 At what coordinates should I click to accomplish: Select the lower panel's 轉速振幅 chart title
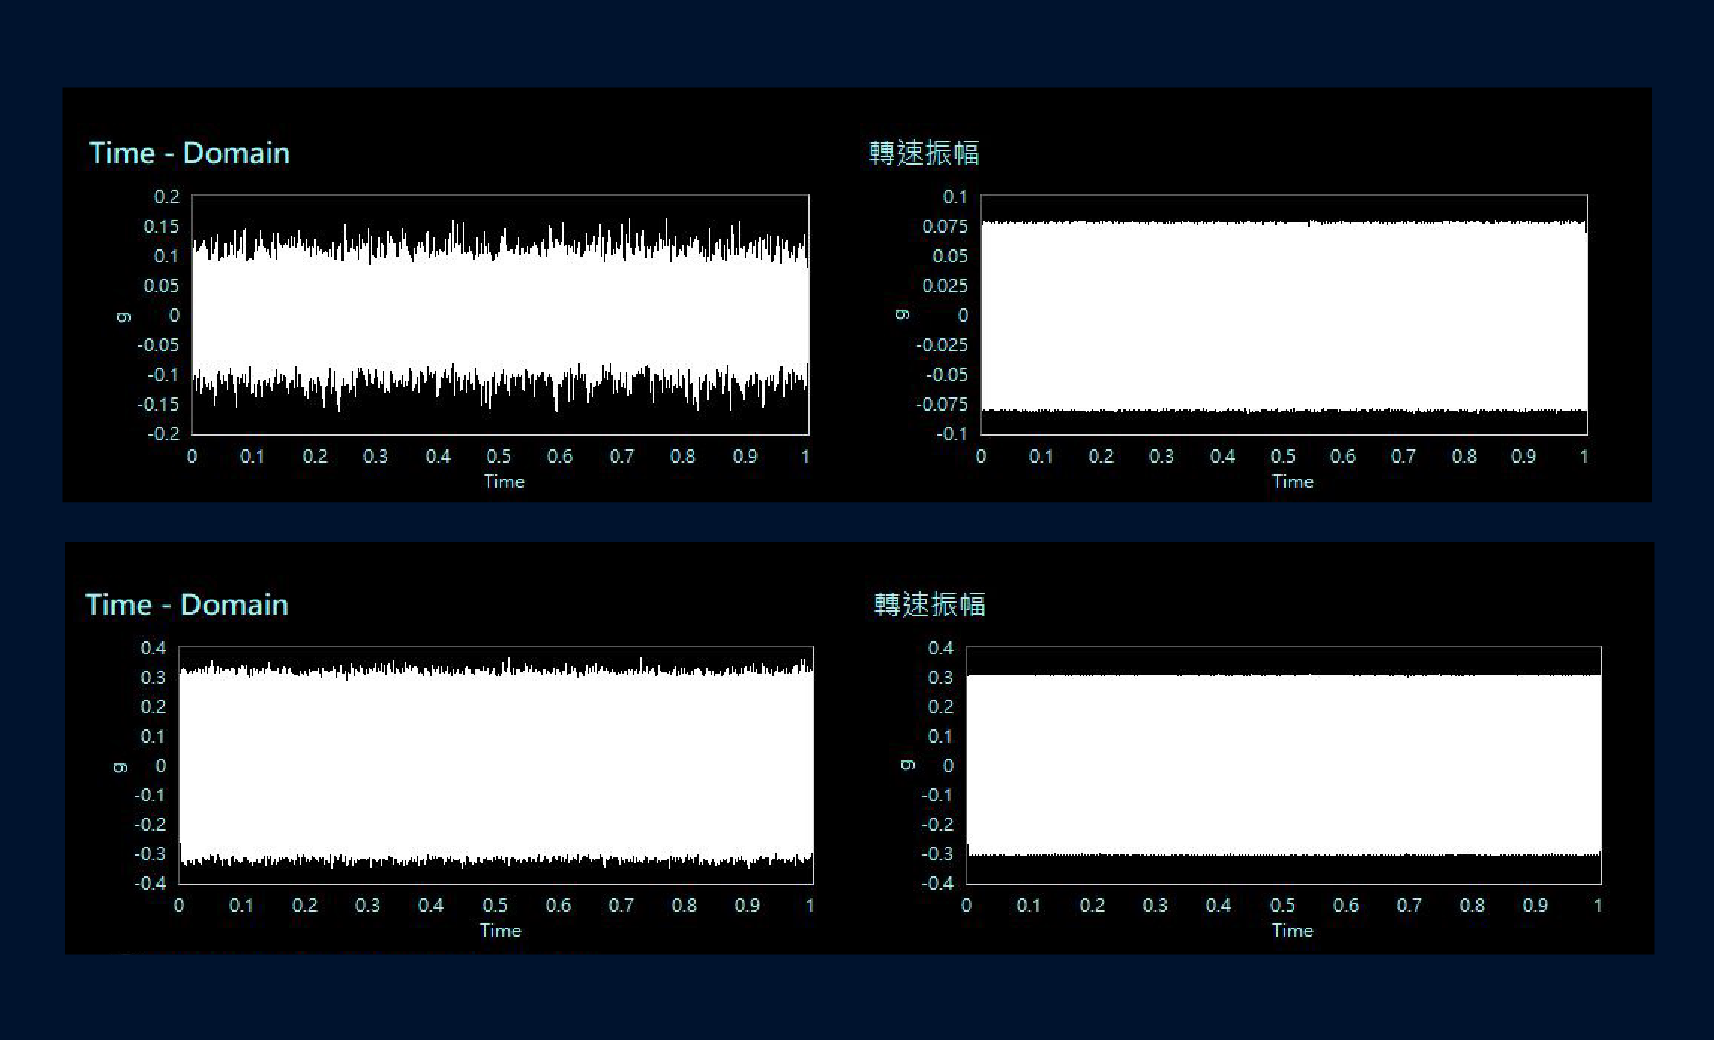(x=929, y=605)
